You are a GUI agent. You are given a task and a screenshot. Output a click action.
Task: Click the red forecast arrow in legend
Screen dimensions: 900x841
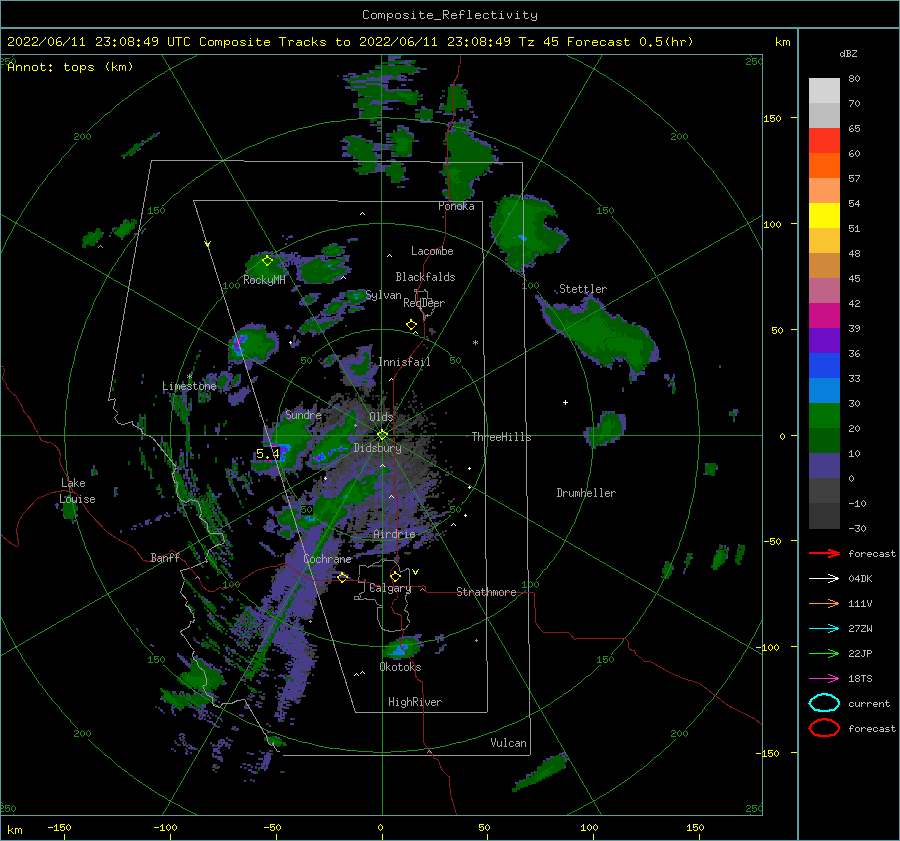pyautogui.click(x=824, y=553)
